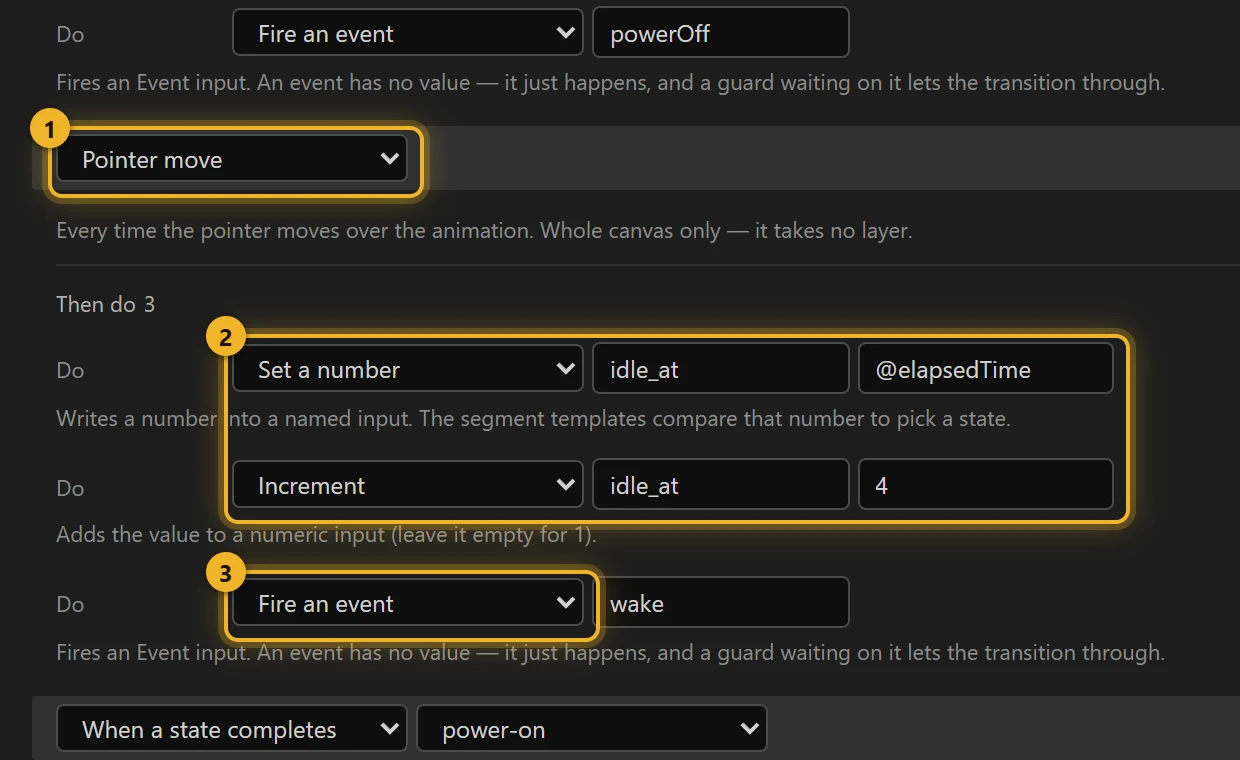
Task: Click the Pointer move help description text
Action: (x=484, y=230)
